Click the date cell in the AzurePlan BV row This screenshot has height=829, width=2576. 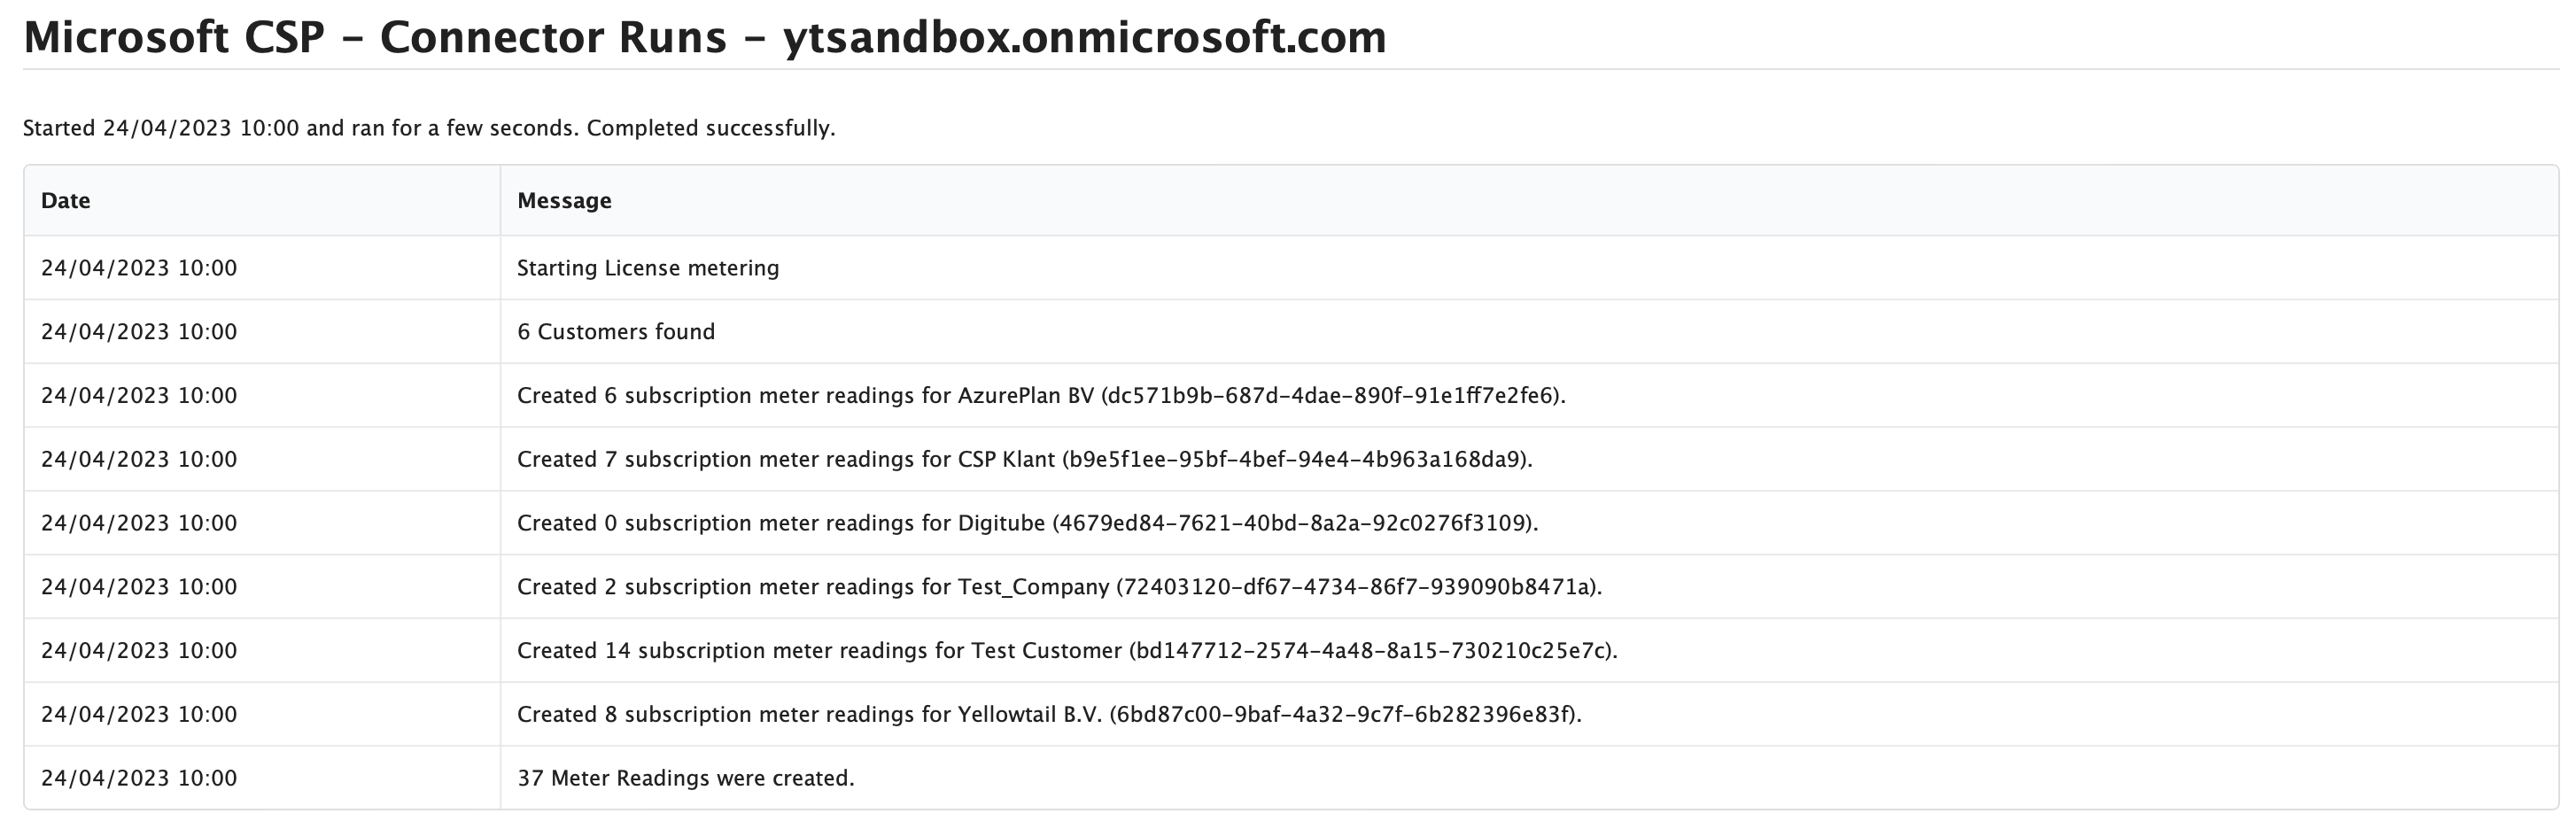click(139, 396)
